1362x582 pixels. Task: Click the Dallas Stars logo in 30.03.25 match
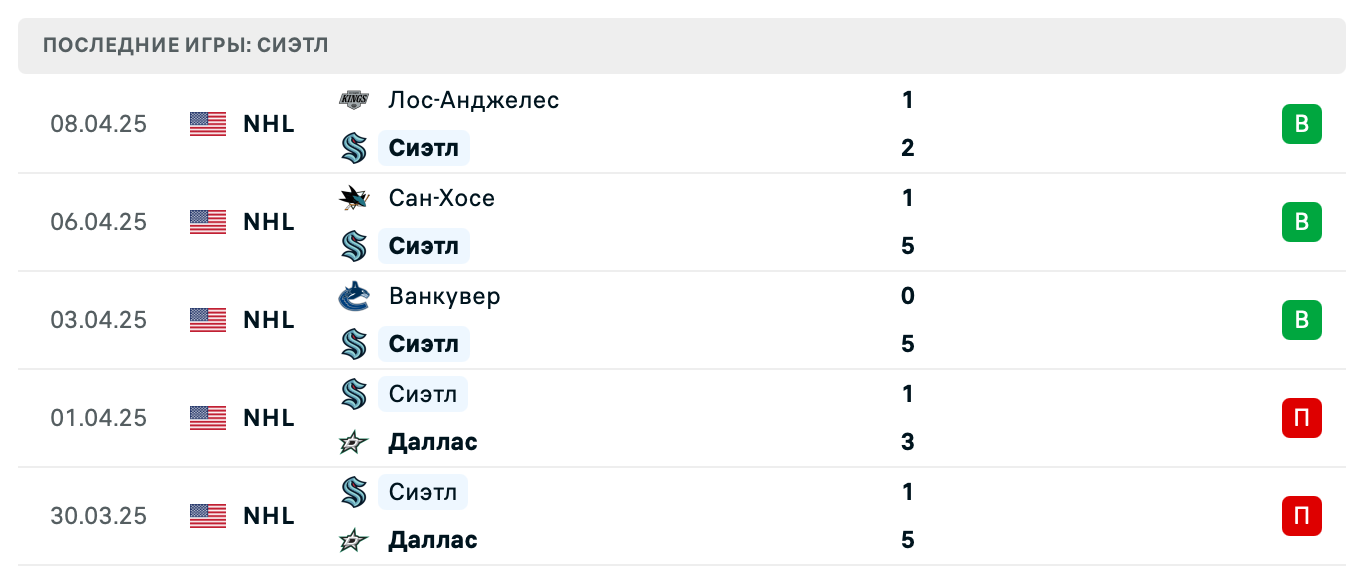[x=354, y=540]
